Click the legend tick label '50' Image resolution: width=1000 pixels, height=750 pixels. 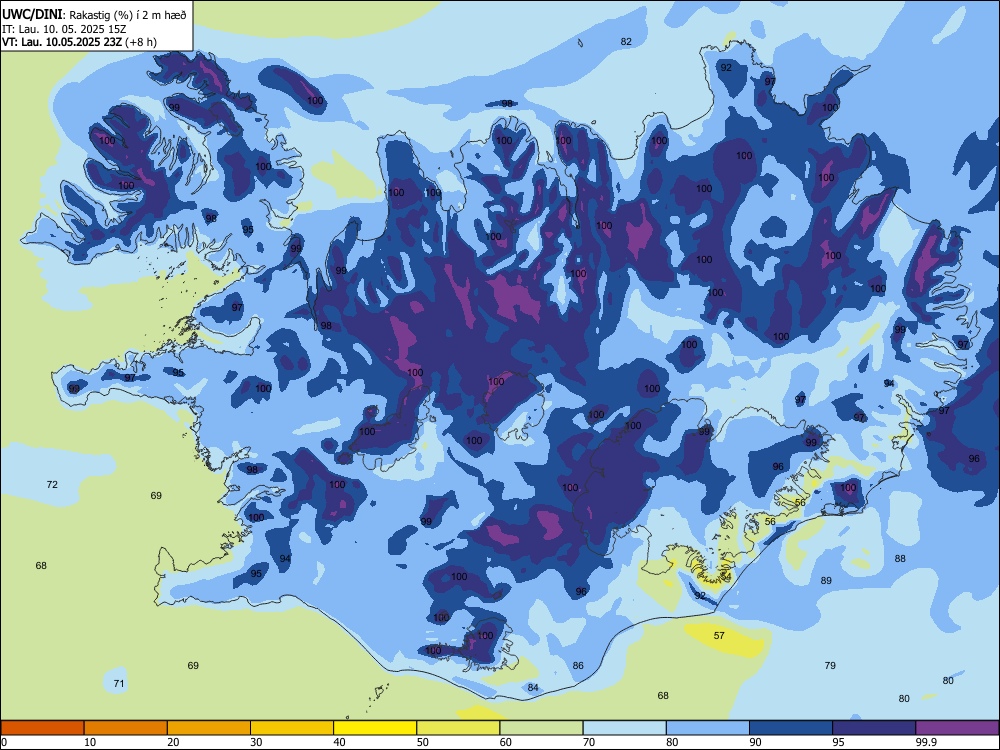[422, 742]
